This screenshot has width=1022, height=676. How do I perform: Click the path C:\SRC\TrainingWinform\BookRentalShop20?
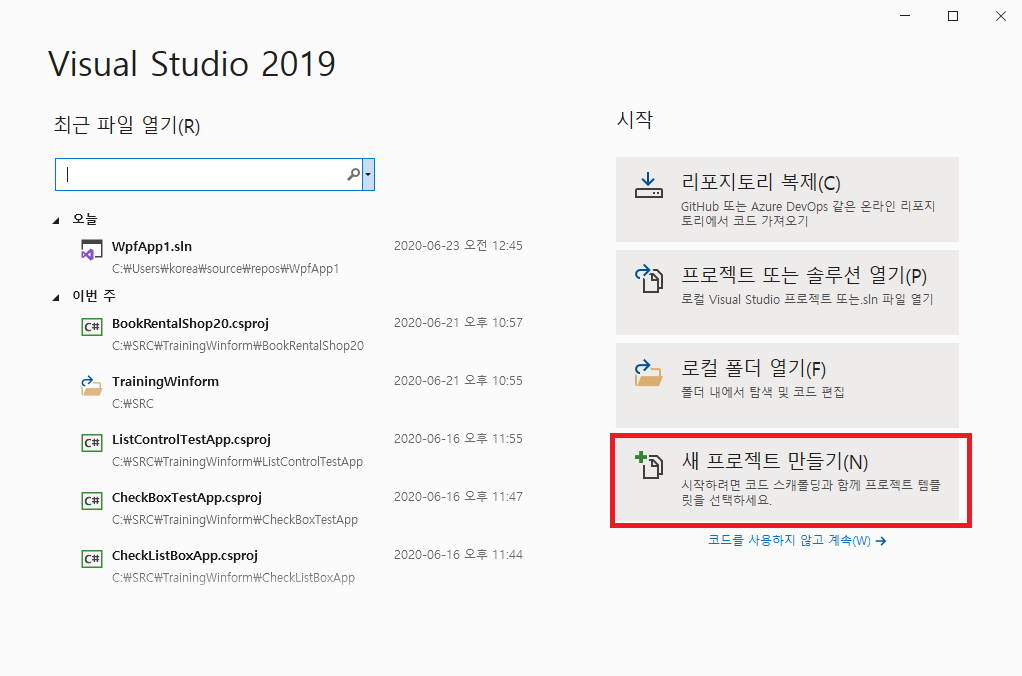[x=238, y=345]
